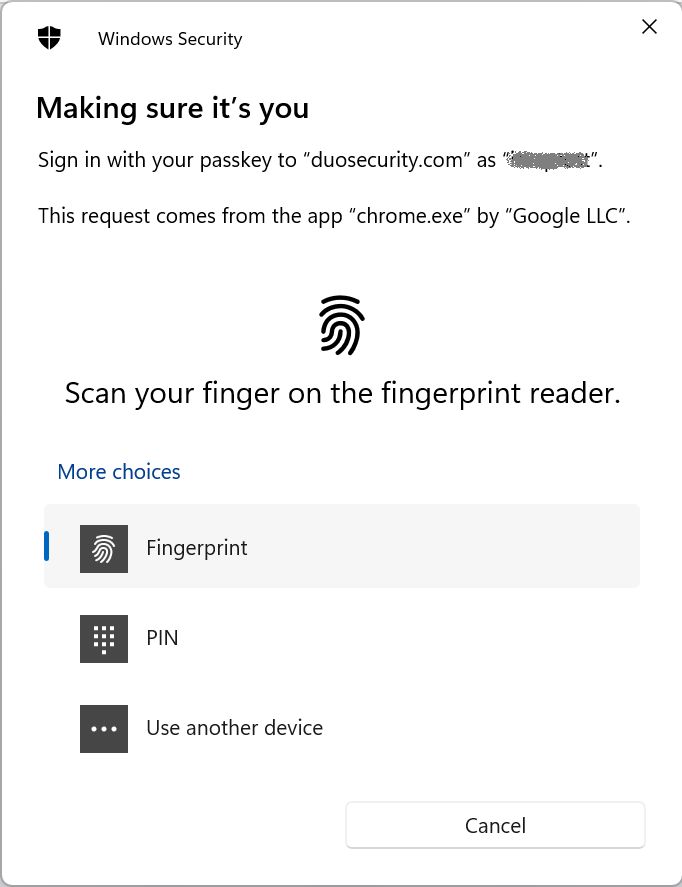Click the three-dots Use another device icon
This screenshot has width=682, height=887.
point(104,729)
